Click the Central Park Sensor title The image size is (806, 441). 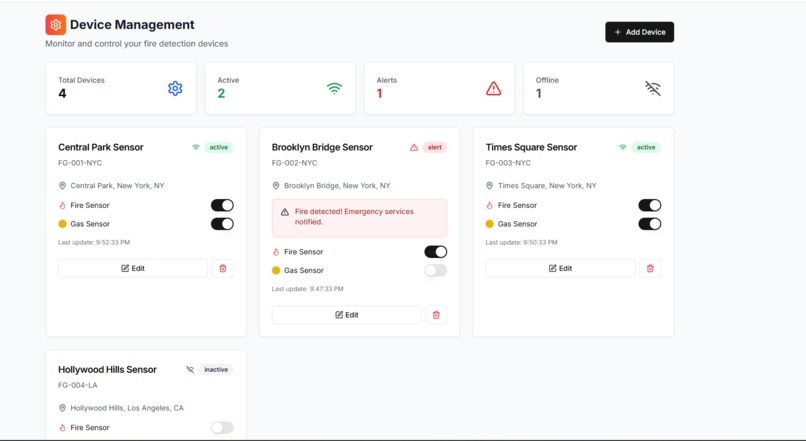tap(101, 147)
